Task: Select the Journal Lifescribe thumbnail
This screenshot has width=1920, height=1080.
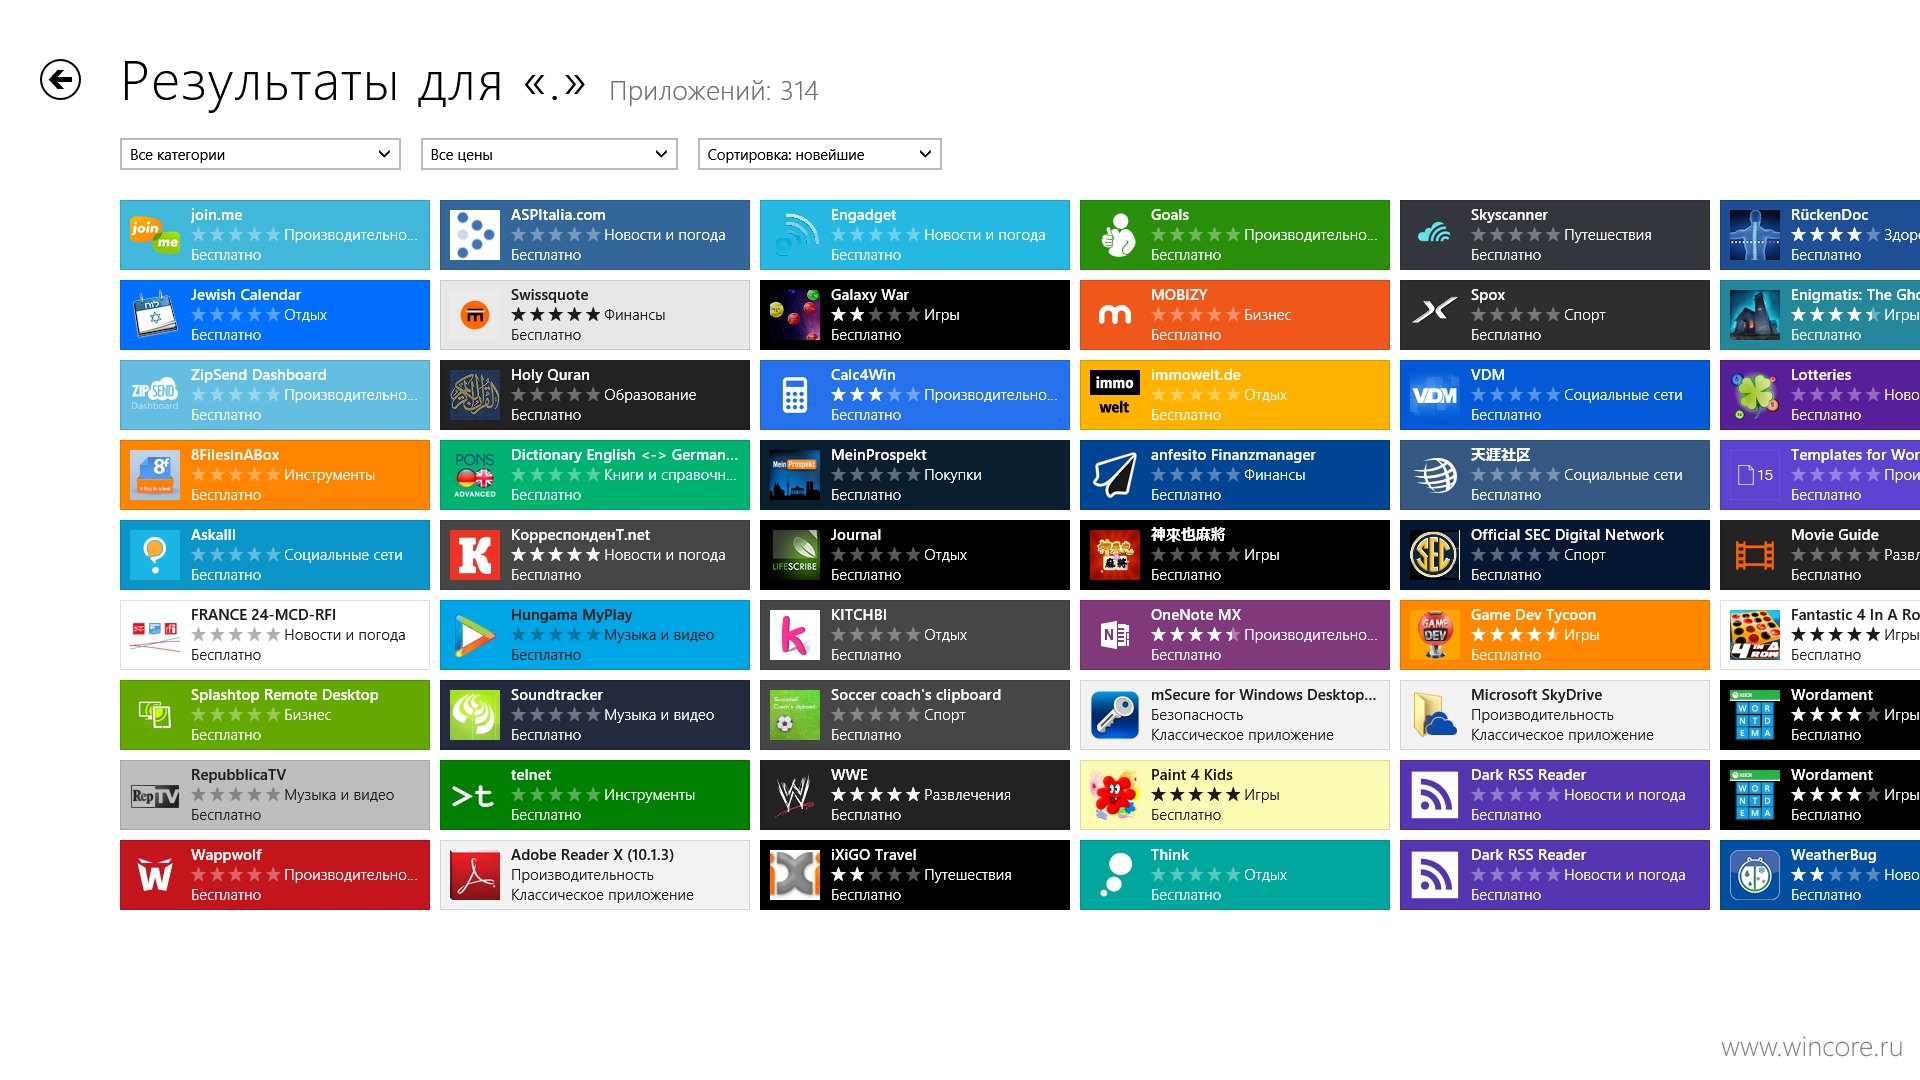Action: tap(795, 555)
